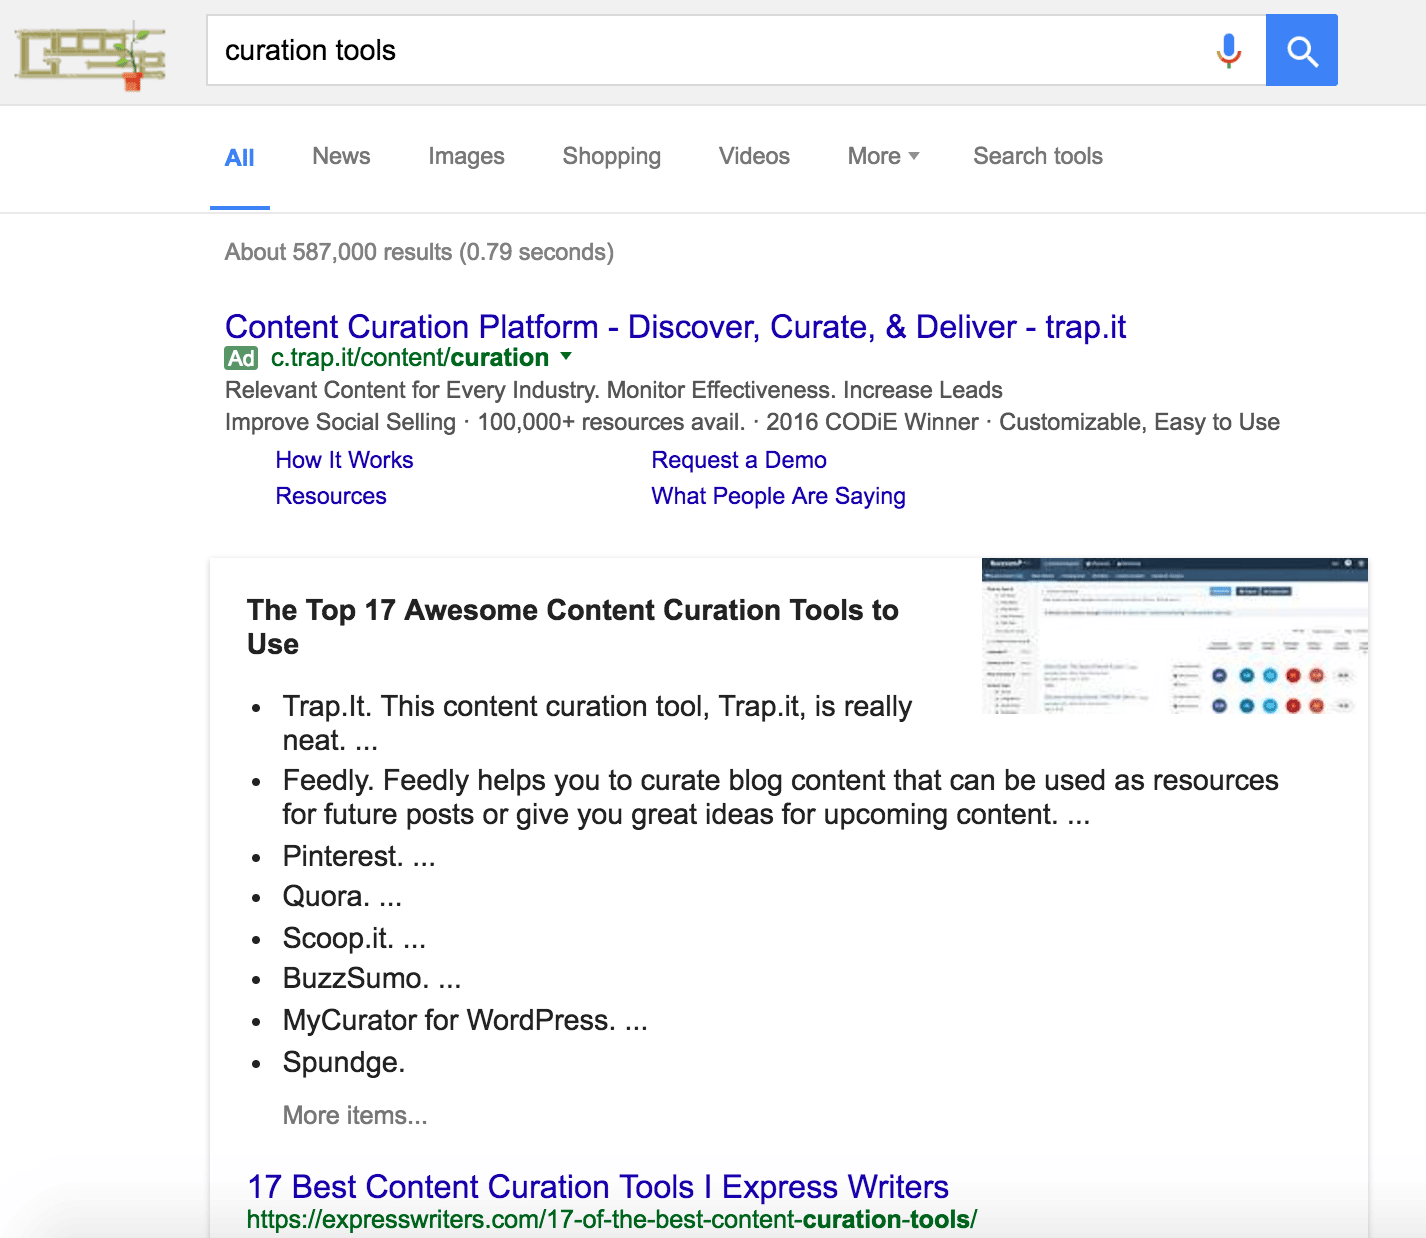1426x1238 pixels.
Task: Click ad text 'Relevant Content for Every Industry'
Action: click(413, 390)
